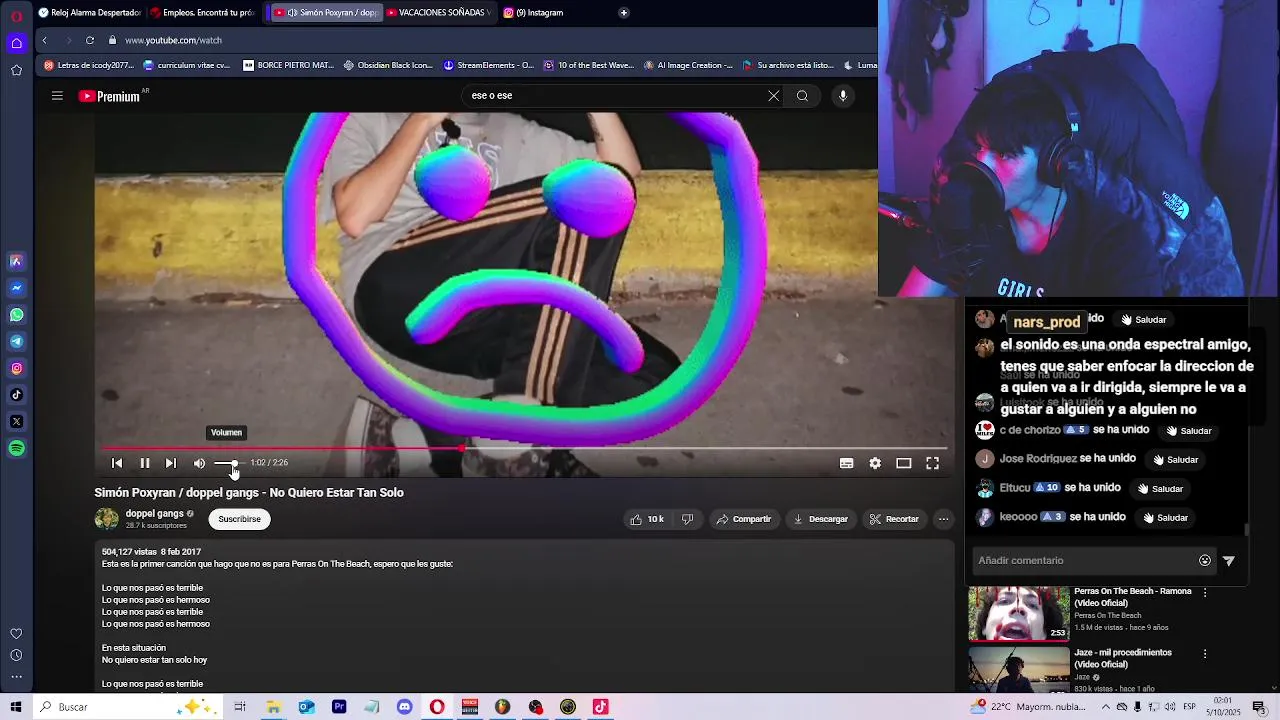Image resolution: width=1280 pixels, height=720 pixels.
Task: Open Spotify in the Opera sidebar
Action: click(x=16, y=449)
